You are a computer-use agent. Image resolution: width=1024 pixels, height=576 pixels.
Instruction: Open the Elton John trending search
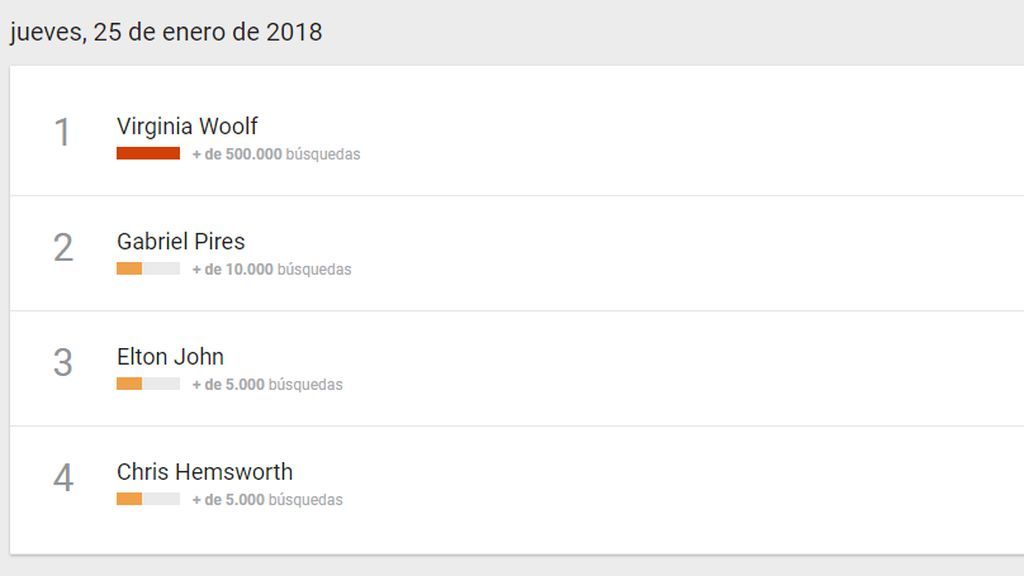coord(170,357)
